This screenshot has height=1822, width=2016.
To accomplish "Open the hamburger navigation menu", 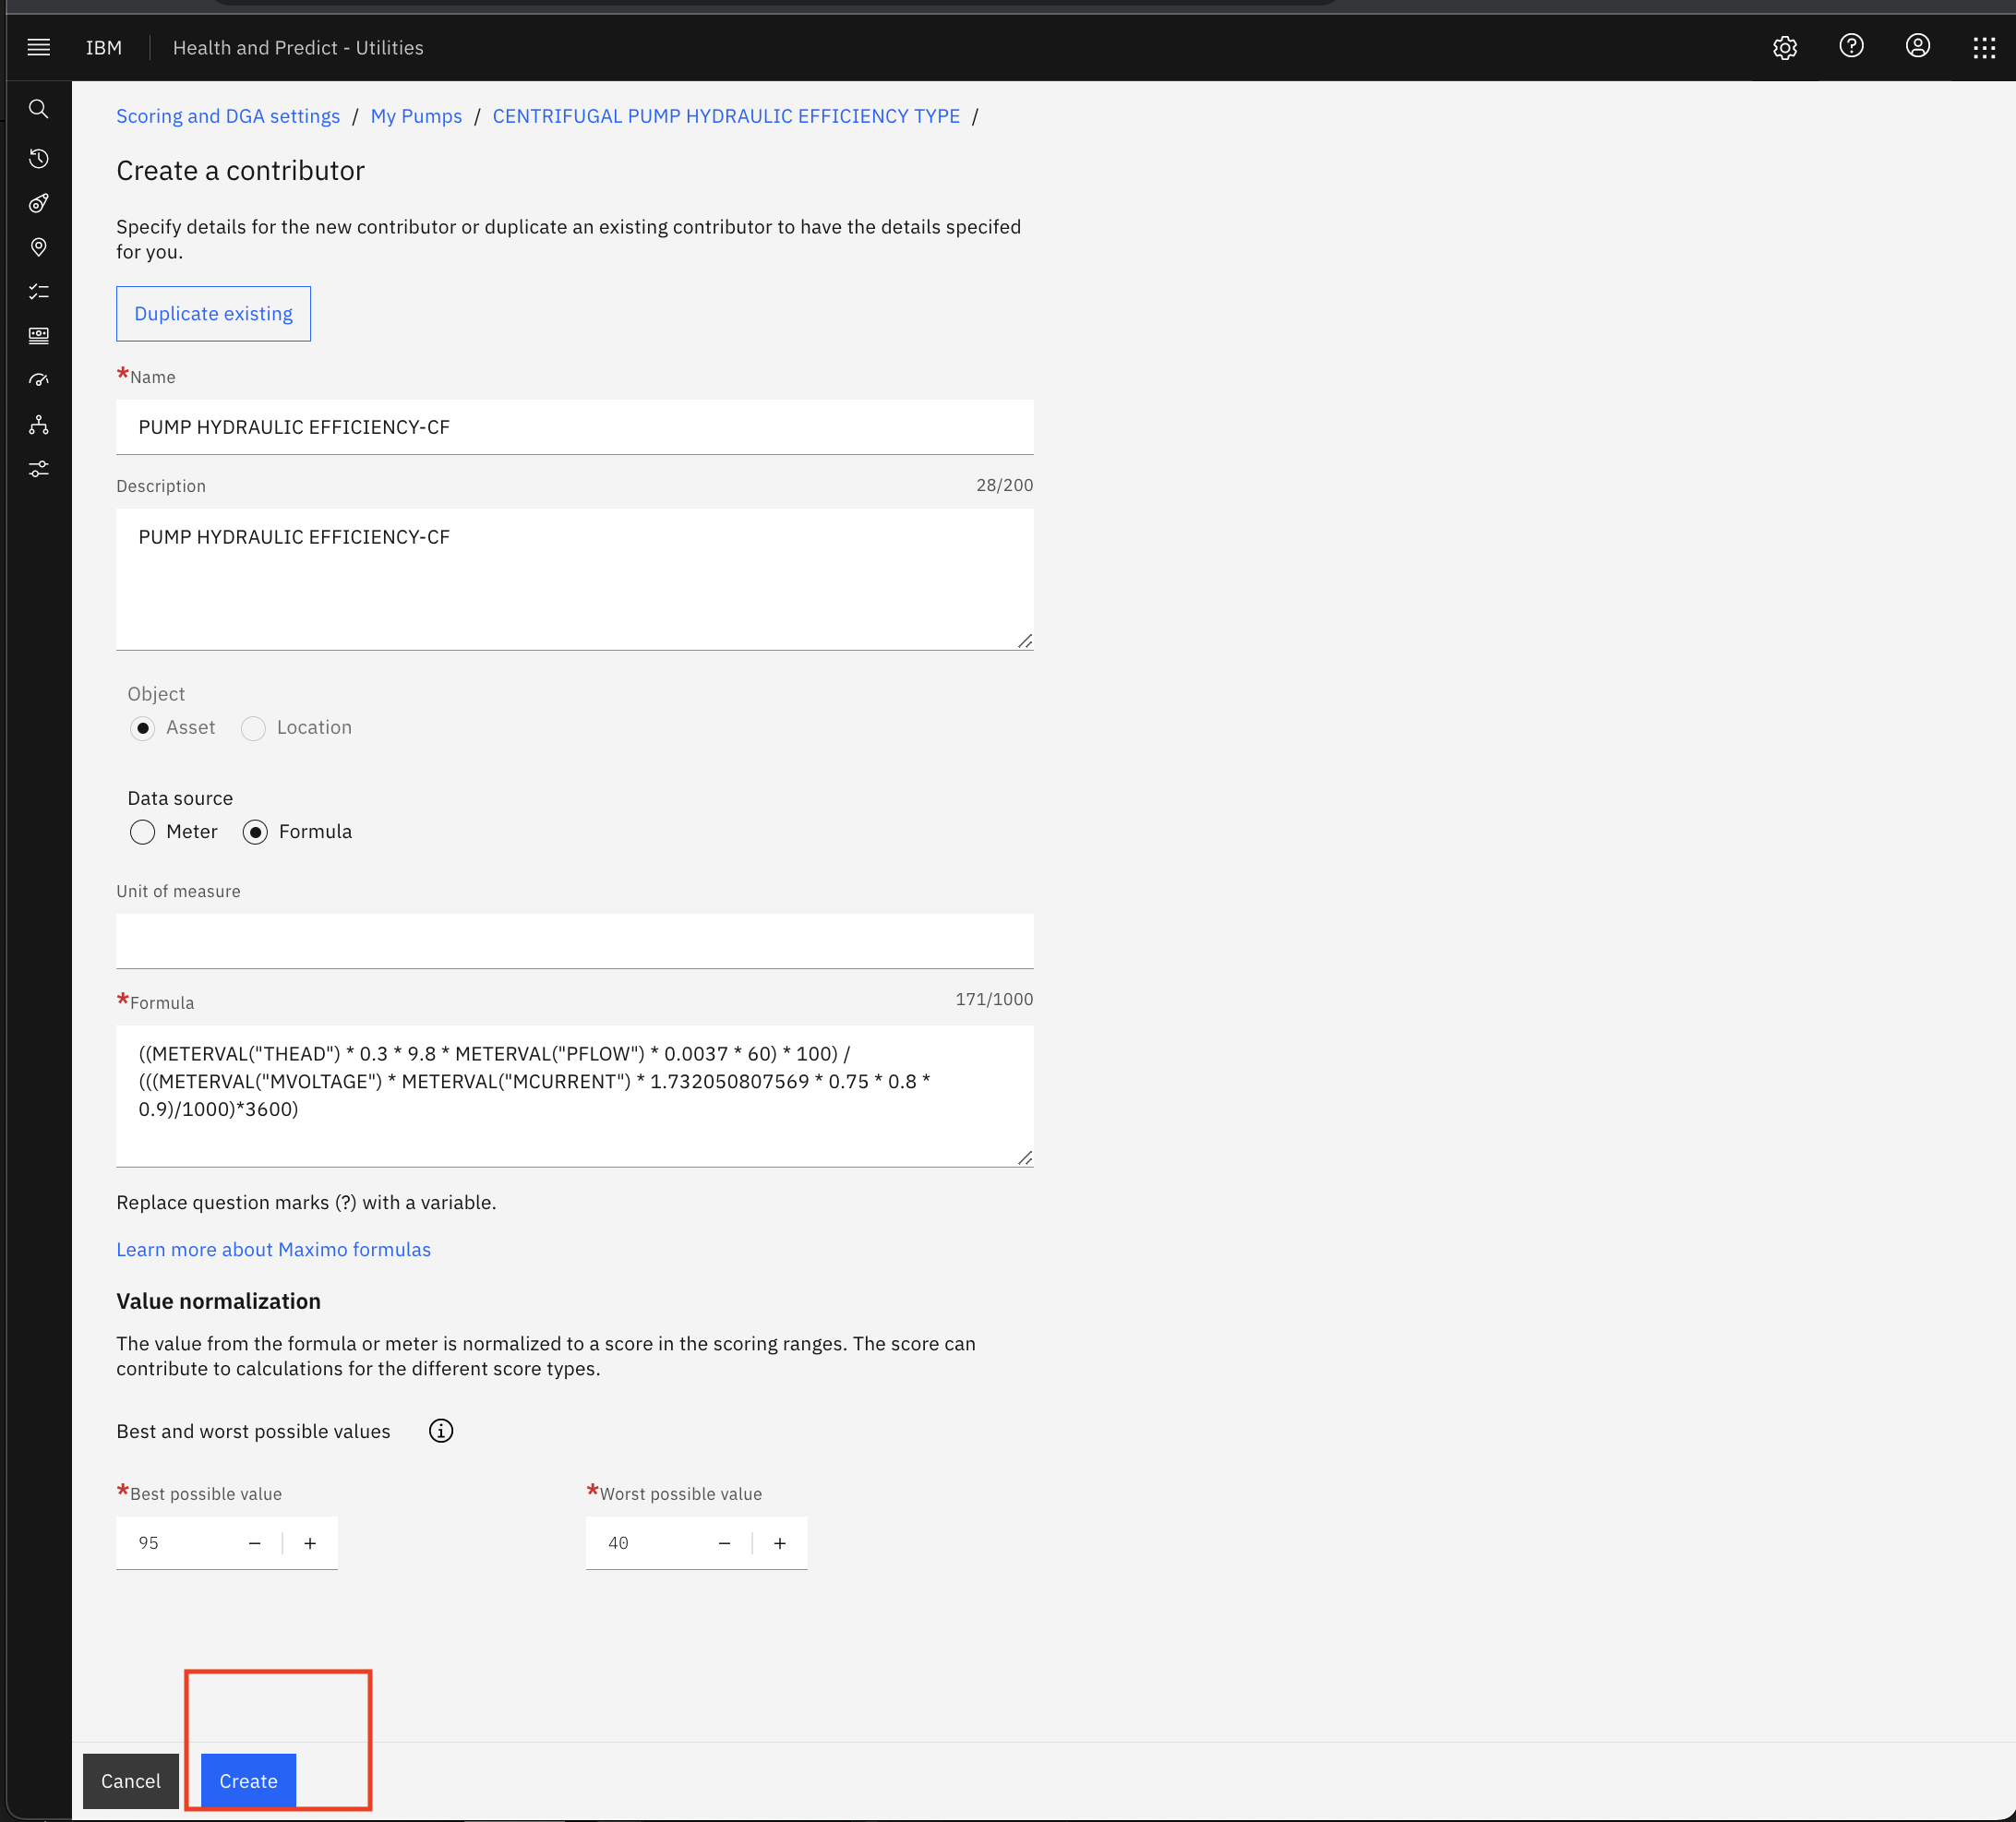I will [39, 47].
